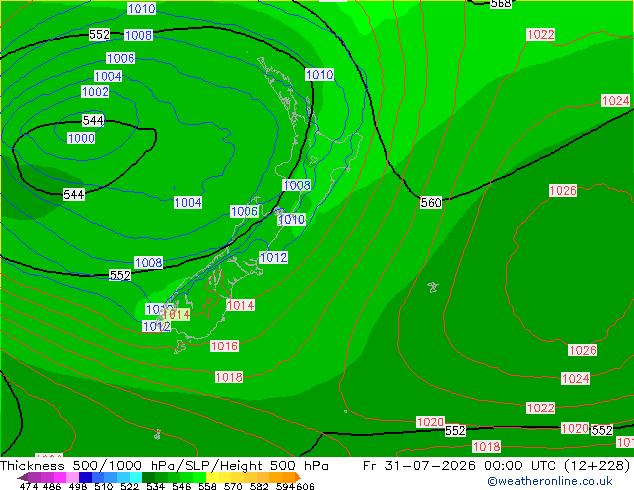Click the orange arrow tip ending the legend
Image resolution: width=634 pixels, height=490 pixels.
tap(298, 477)
